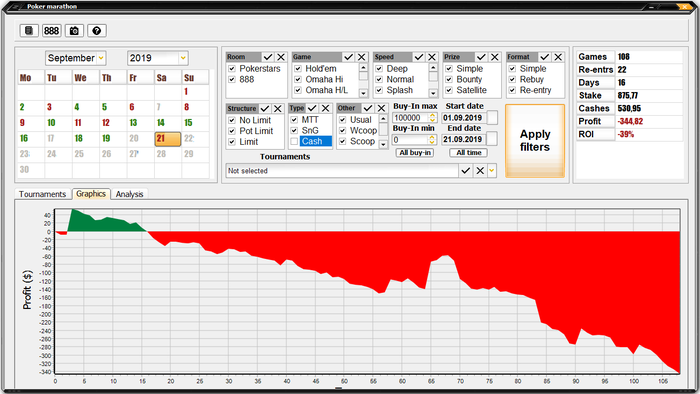Check all Structure filters
Screen dimensions: 700x394
point(265,108)
